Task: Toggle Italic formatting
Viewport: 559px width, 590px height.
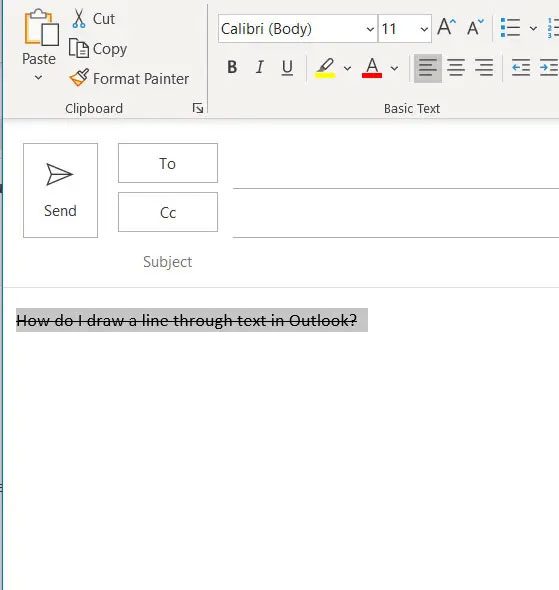Action: pos(259,67)
